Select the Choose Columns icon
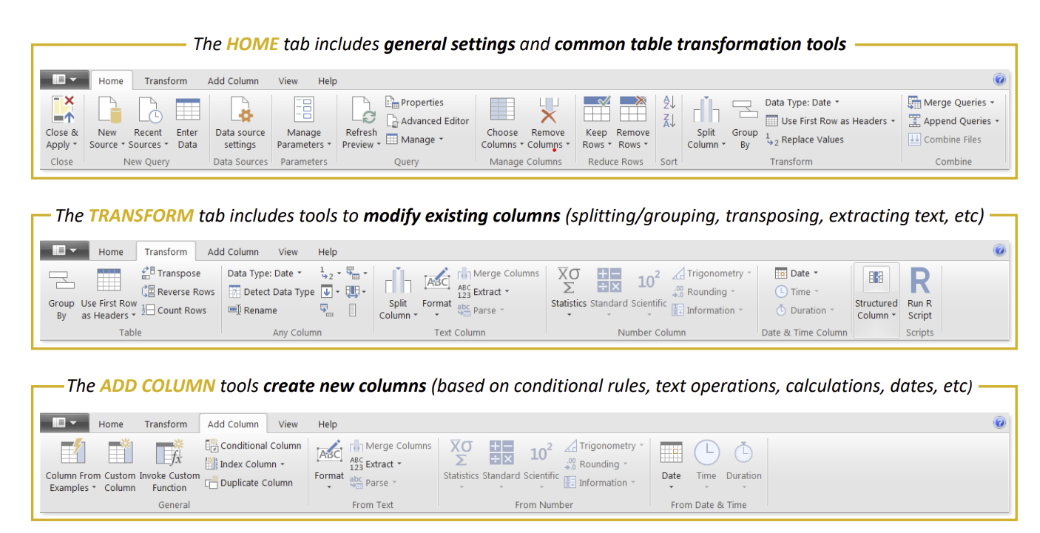Viewport: 1040px width, 533px height. (502, 110)
